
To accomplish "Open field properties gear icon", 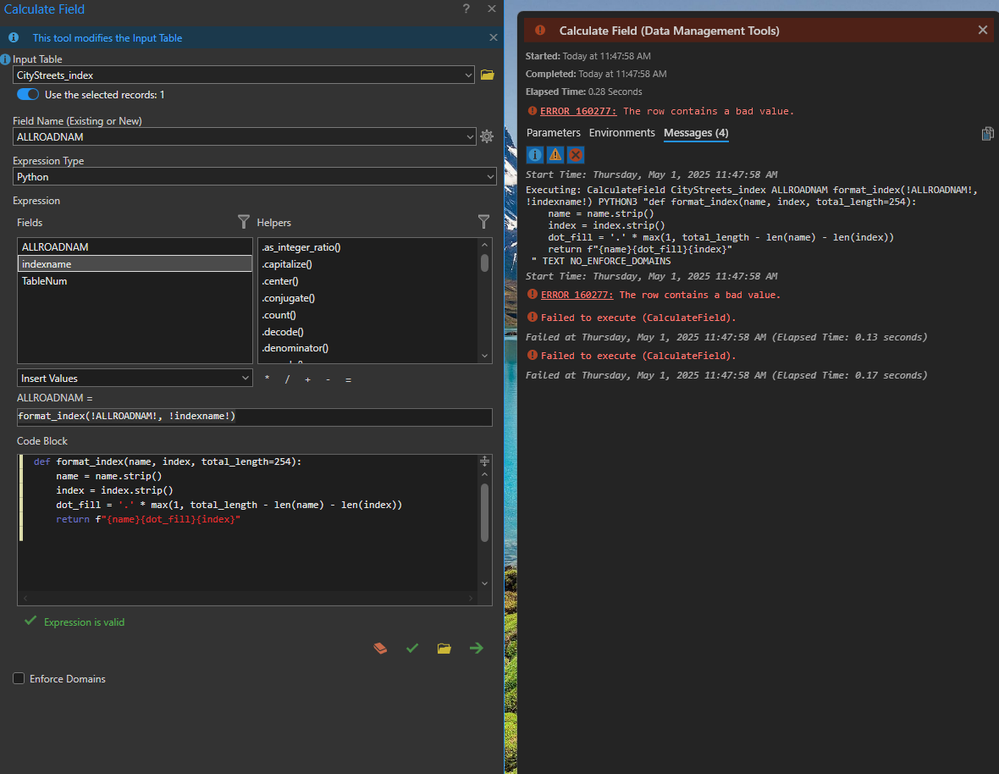I will [x=487, y=136].
